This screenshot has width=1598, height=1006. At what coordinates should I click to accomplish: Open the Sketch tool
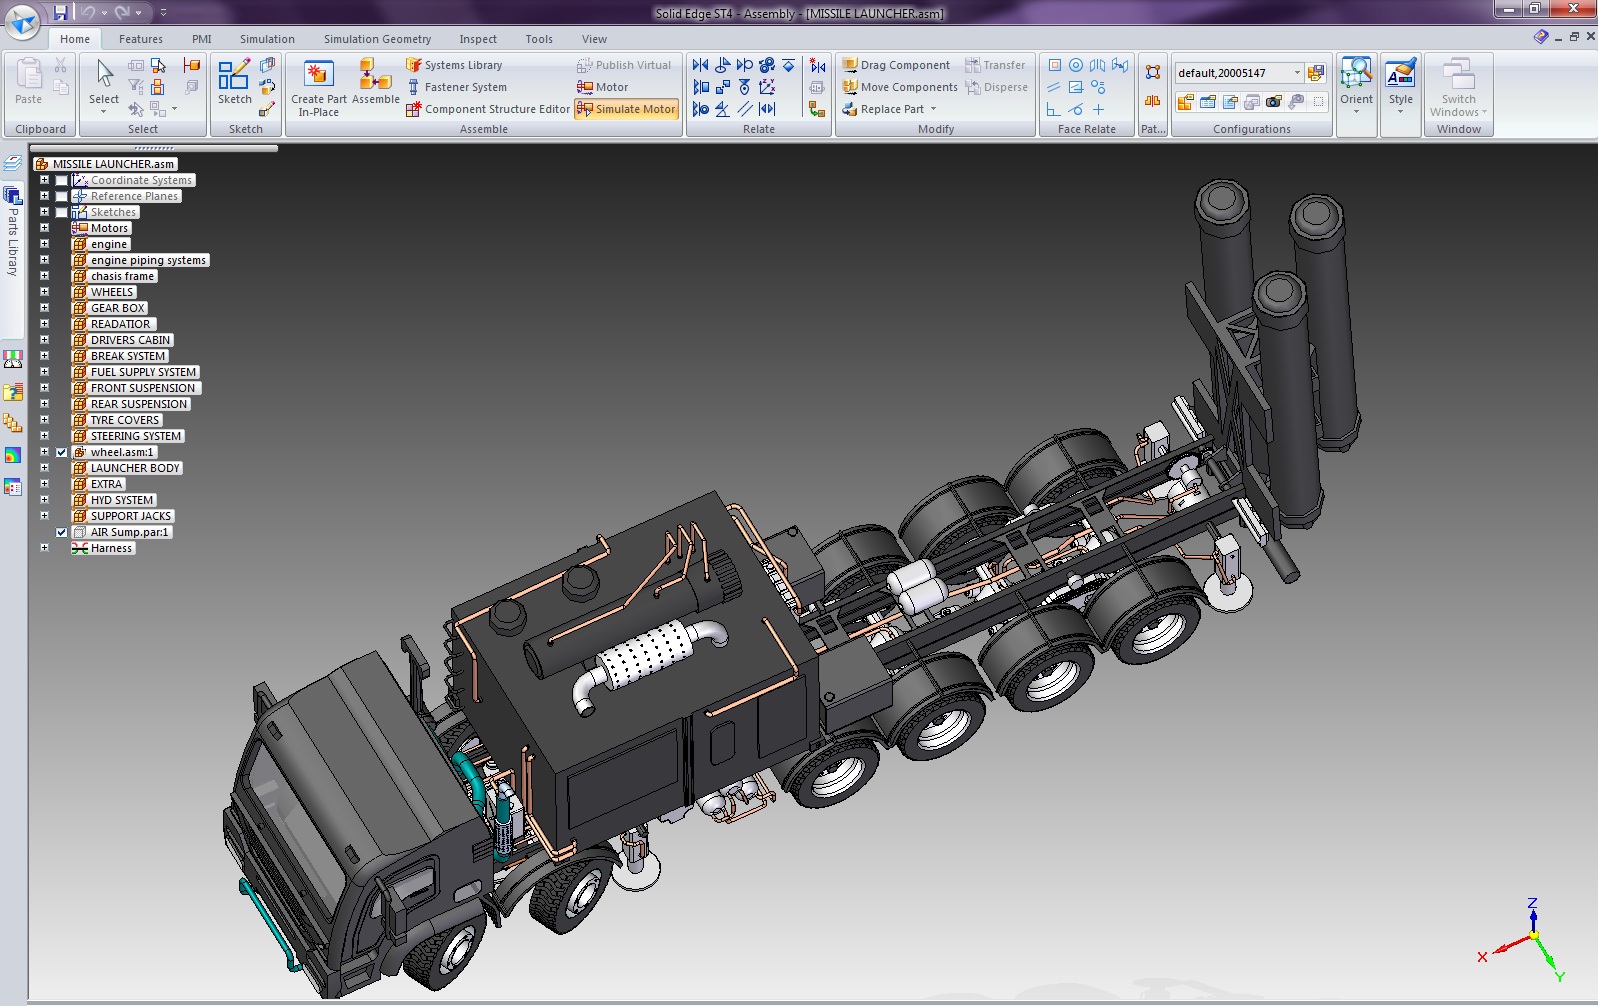click(x=234, y=76)
